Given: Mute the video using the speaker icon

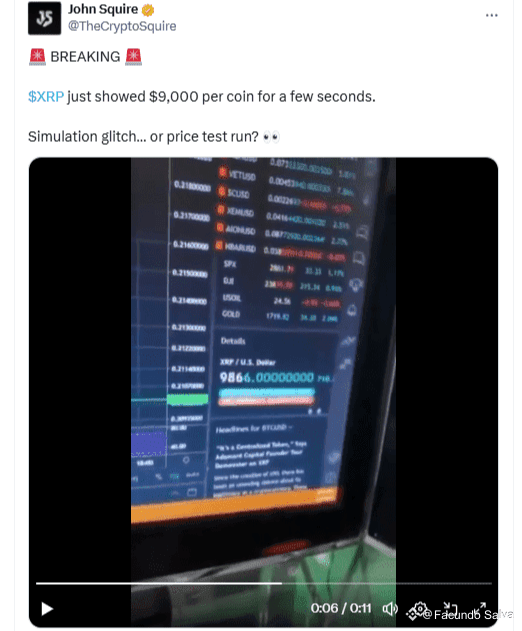Looking at the screenshot, I should coord(390,608).
